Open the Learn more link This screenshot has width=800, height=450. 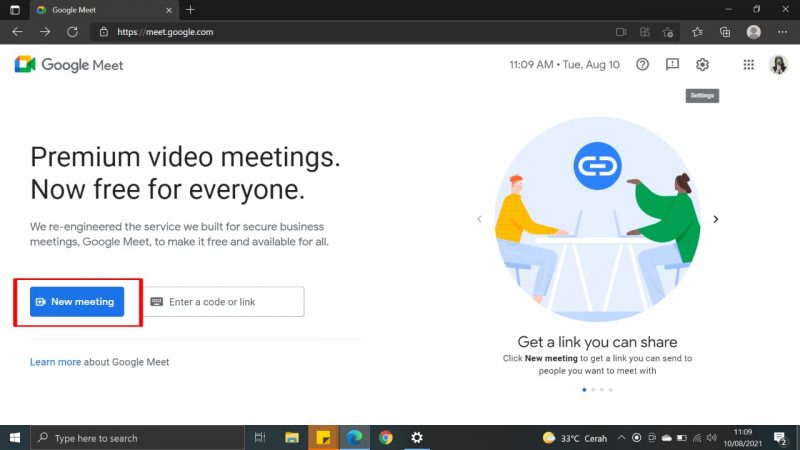55,362
